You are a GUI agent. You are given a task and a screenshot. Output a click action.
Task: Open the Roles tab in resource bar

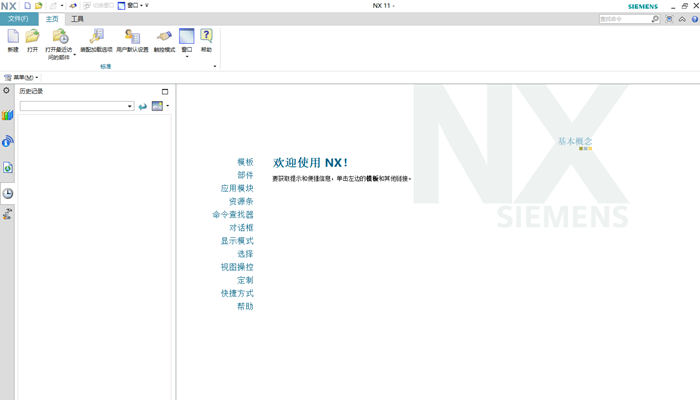click(x=8, y=214)
